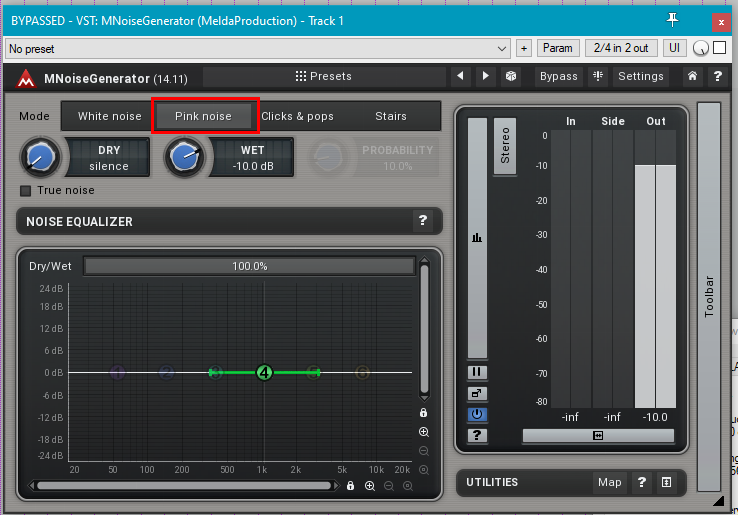Enable the True noise checkbox
The height and width of the screenshot is (515, 738).
(25, 190)
